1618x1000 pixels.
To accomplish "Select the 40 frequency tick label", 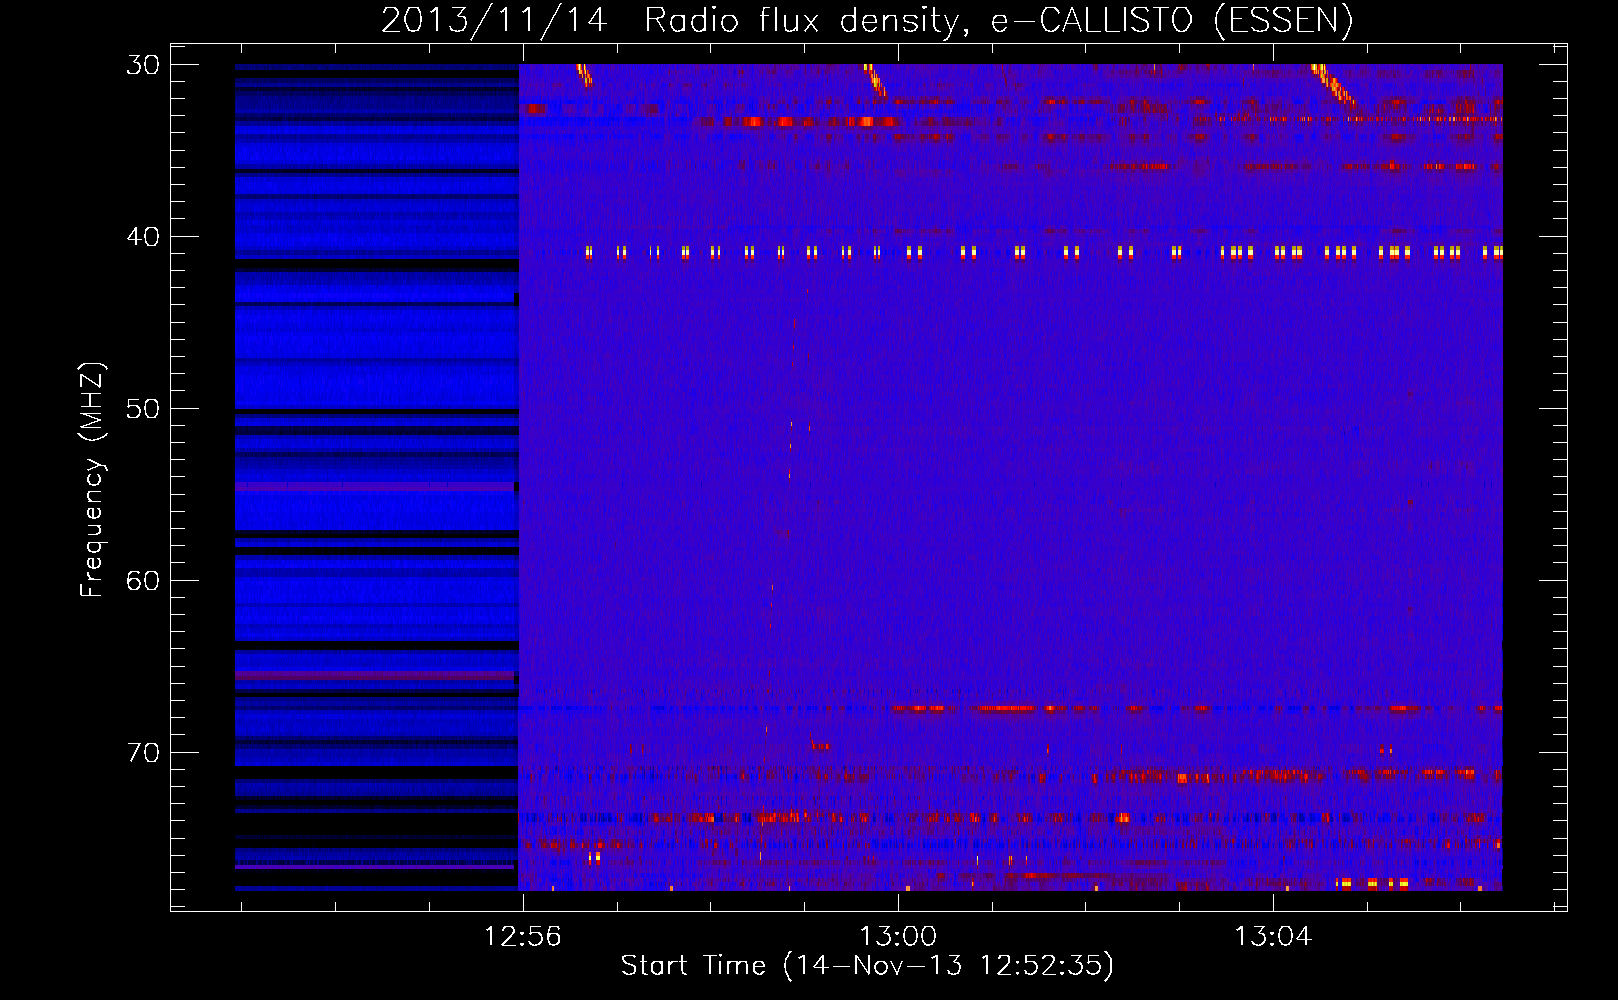I will (x=143, y=237).
